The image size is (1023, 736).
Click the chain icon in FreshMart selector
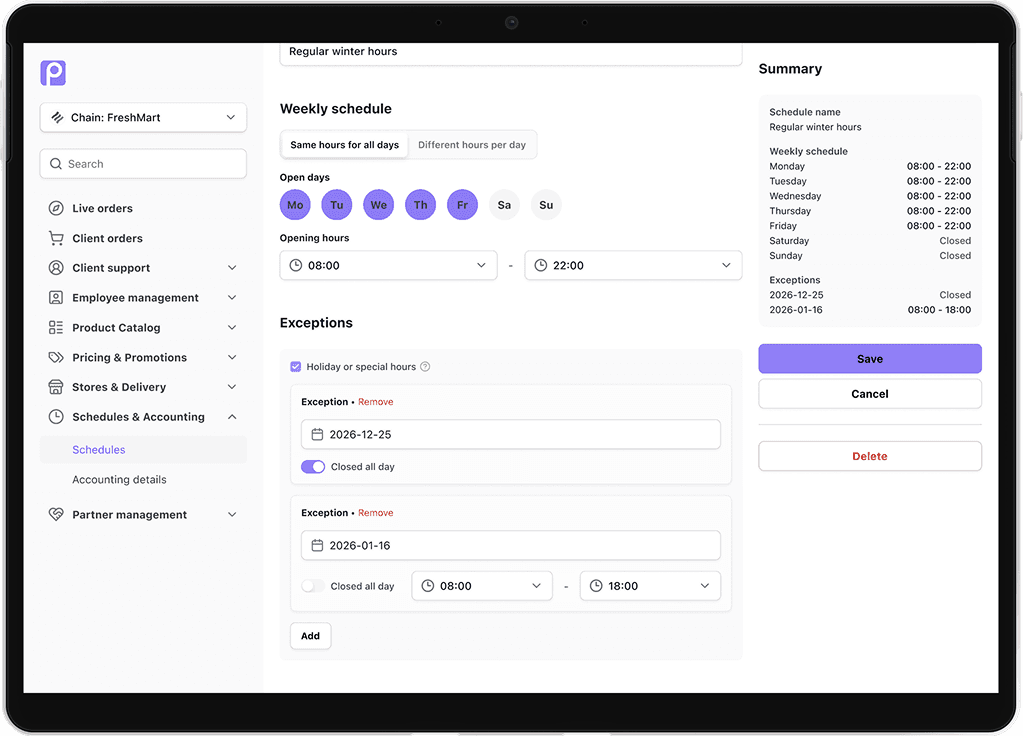[x=57, y=117]
